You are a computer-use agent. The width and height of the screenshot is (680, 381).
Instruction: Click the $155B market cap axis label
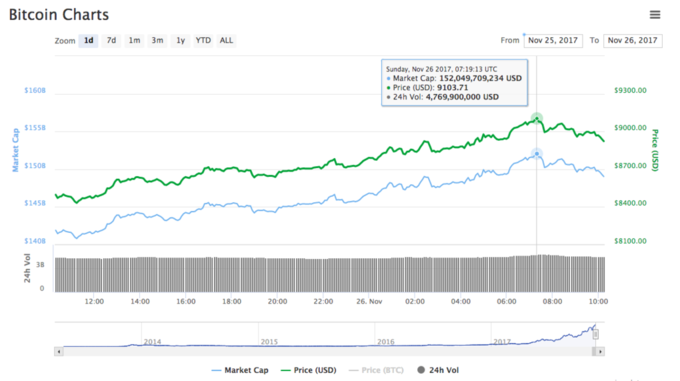click(35, 127)
